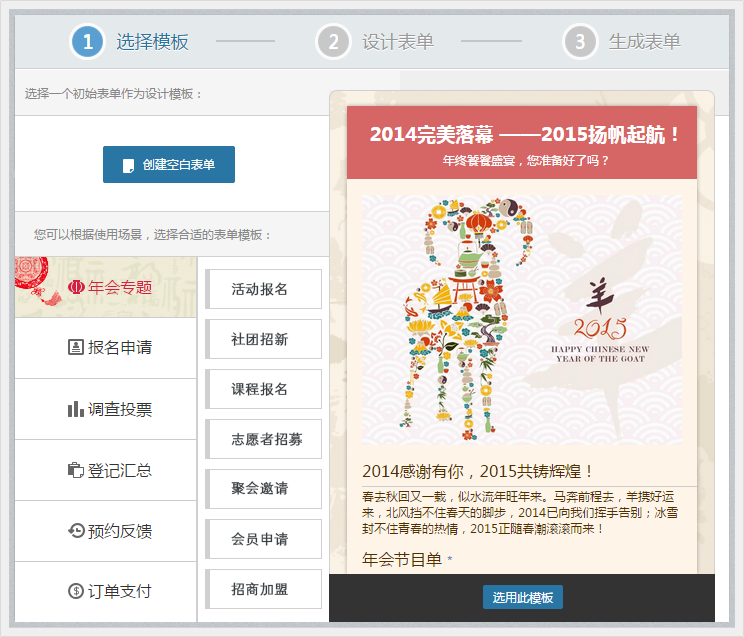Pick the 志愿者招募 template

point(264,439)
